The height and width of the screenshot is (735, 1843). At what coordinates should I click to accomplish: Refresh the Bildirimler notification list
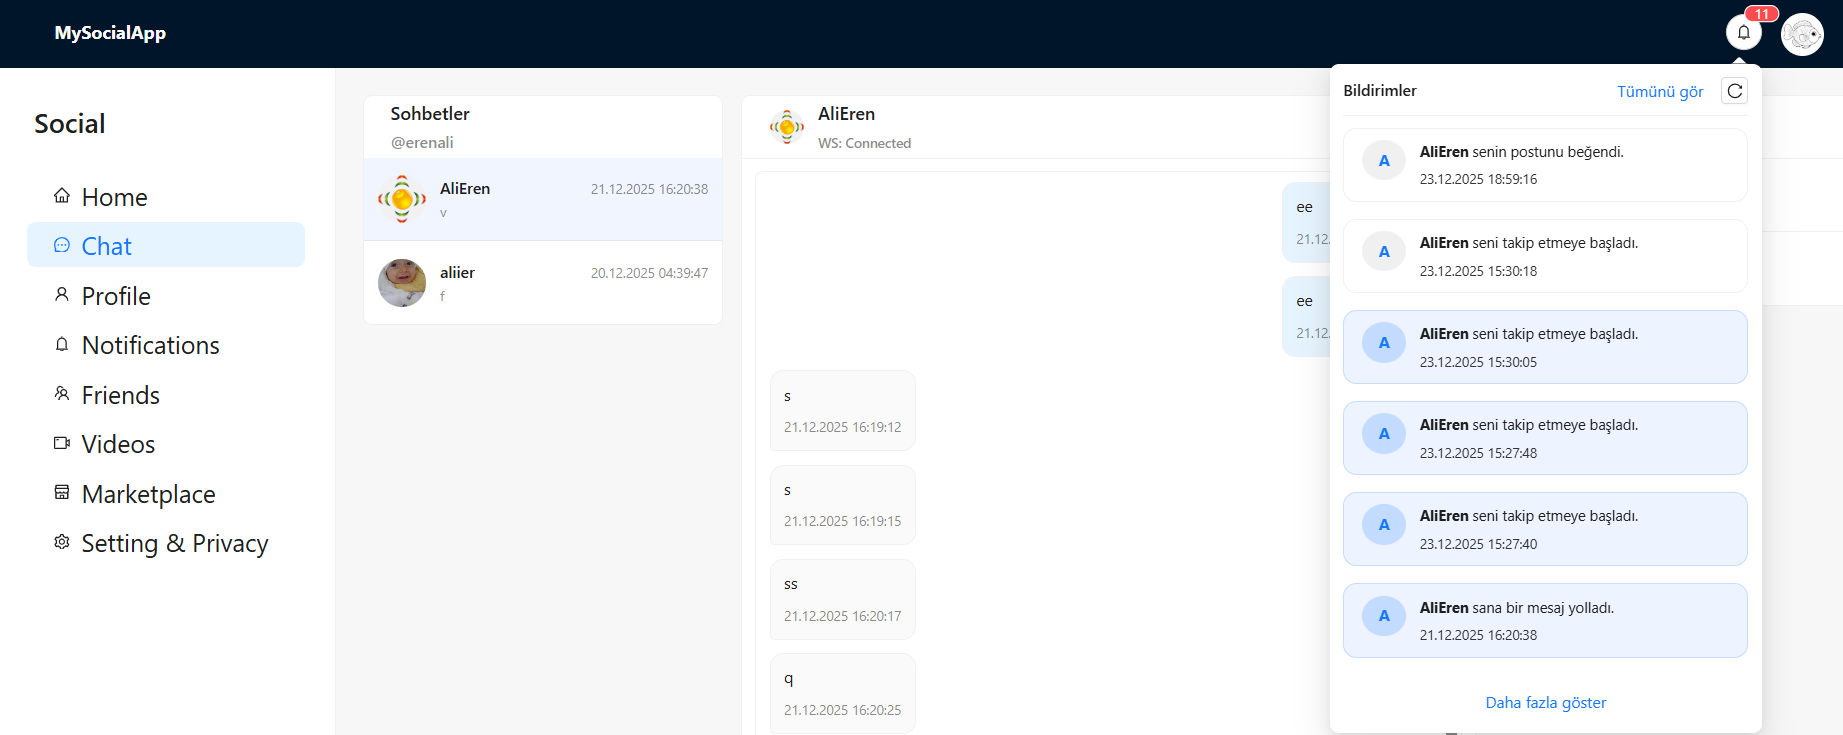[x=1735, y=91]
